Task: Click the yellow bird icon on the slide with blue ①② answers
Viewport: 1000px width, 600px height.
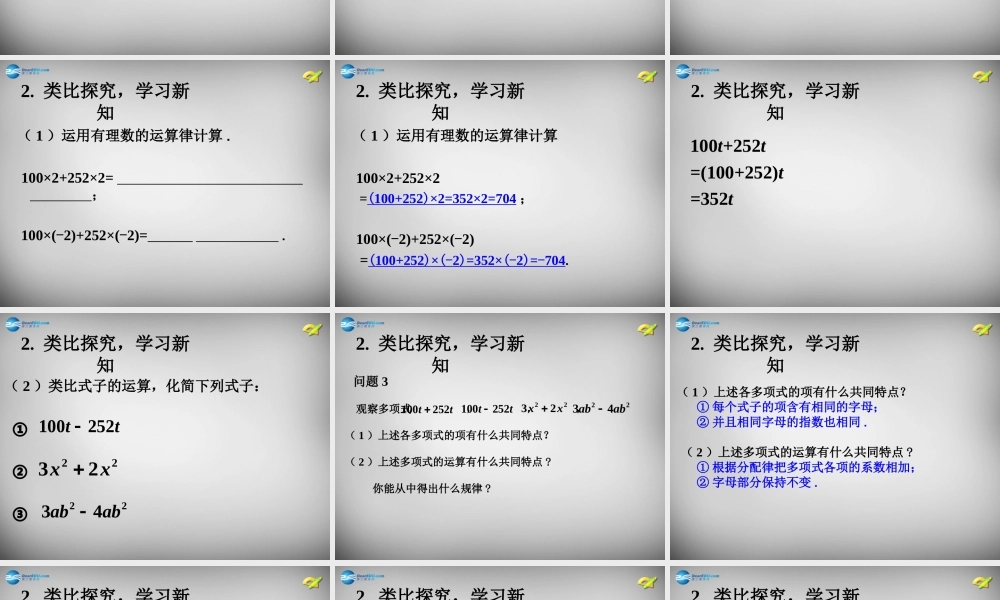Action: (x=982, y=329)
